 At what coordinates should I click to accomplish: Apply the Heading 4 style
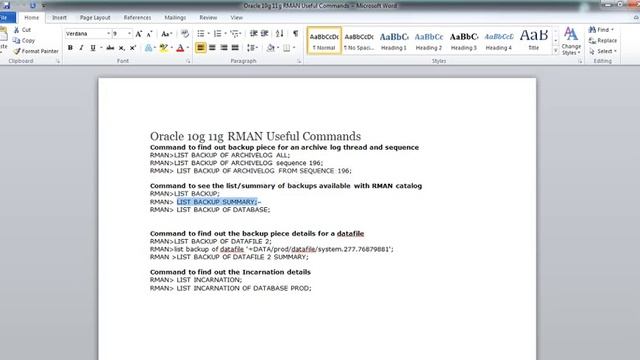point(499,41)
